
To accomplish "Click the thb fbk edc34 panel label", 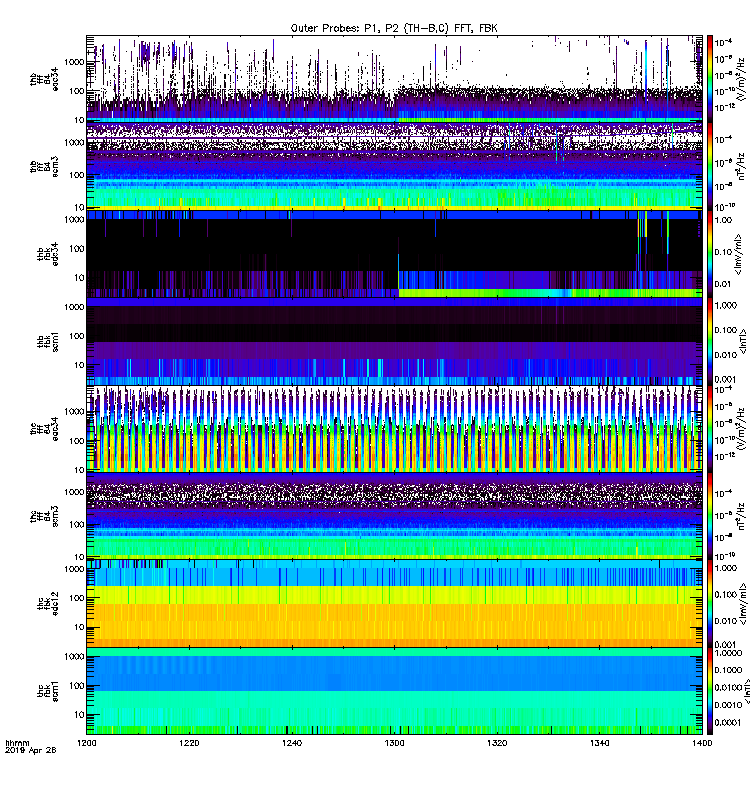I will 47,254.
